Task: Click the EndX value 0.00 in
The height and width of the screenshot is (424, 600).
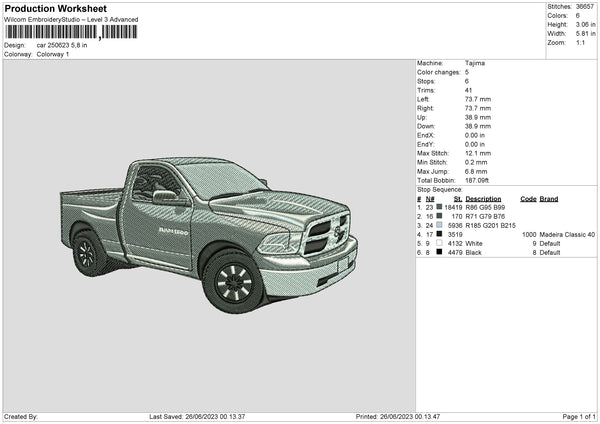Action: (x=475, y=135)
